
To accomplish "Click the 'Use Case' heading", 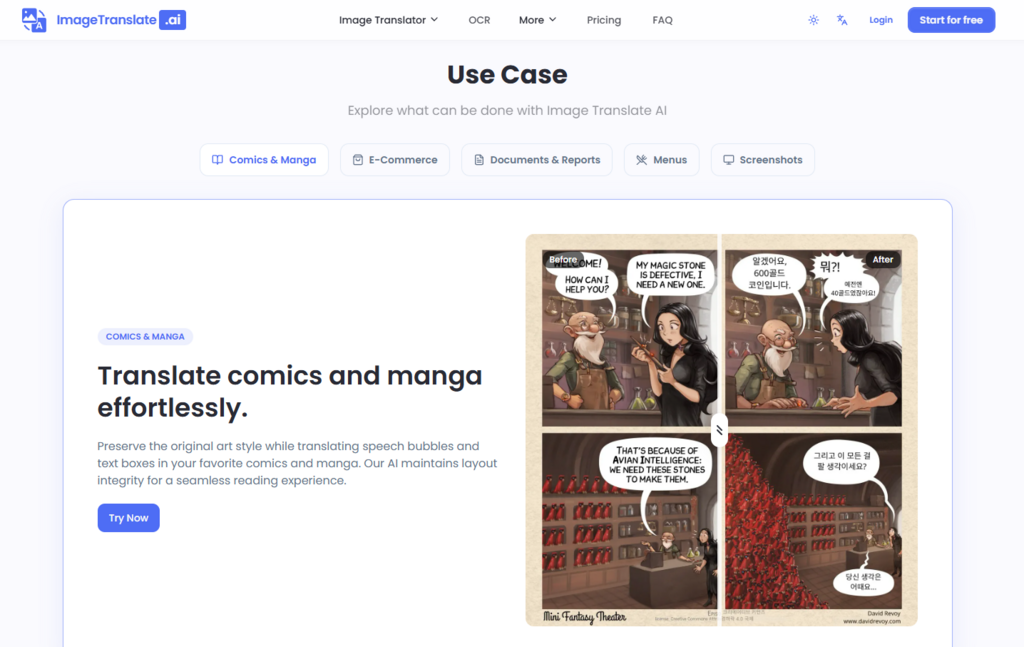I will pos(507,74).
